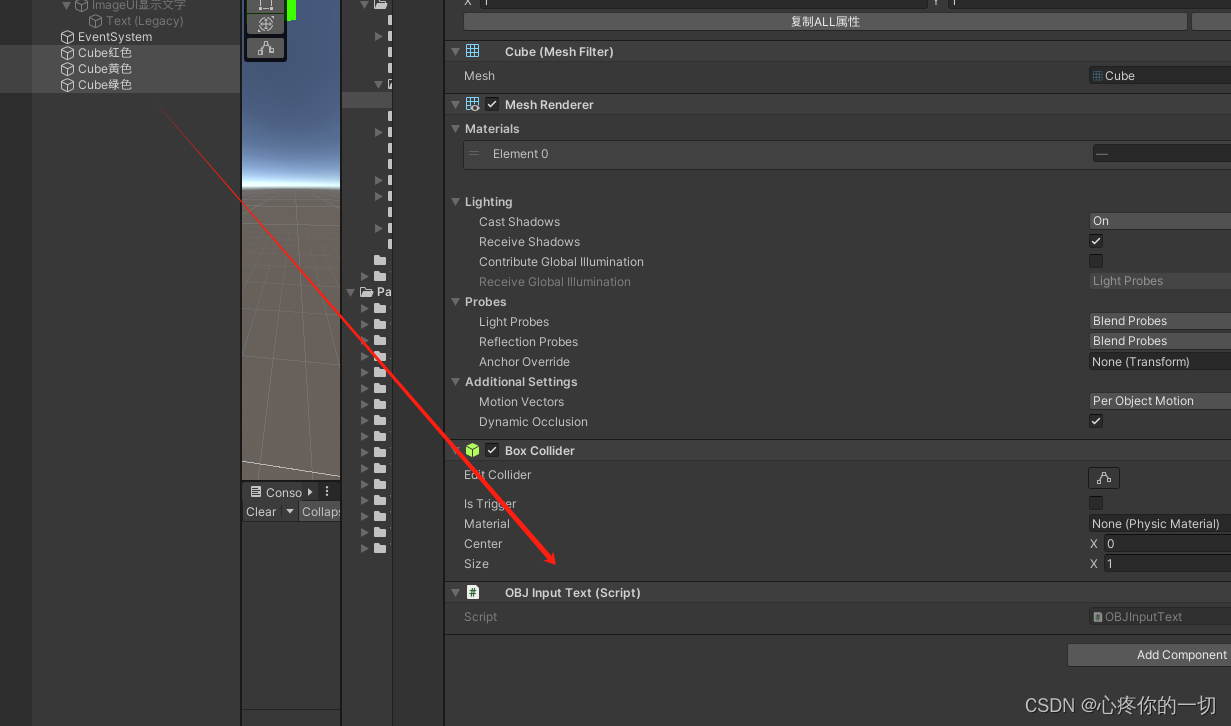Click the Element 0 reorder handle
The width and height of the screenshot is (1231, 726).
click(x=474, y=154)
